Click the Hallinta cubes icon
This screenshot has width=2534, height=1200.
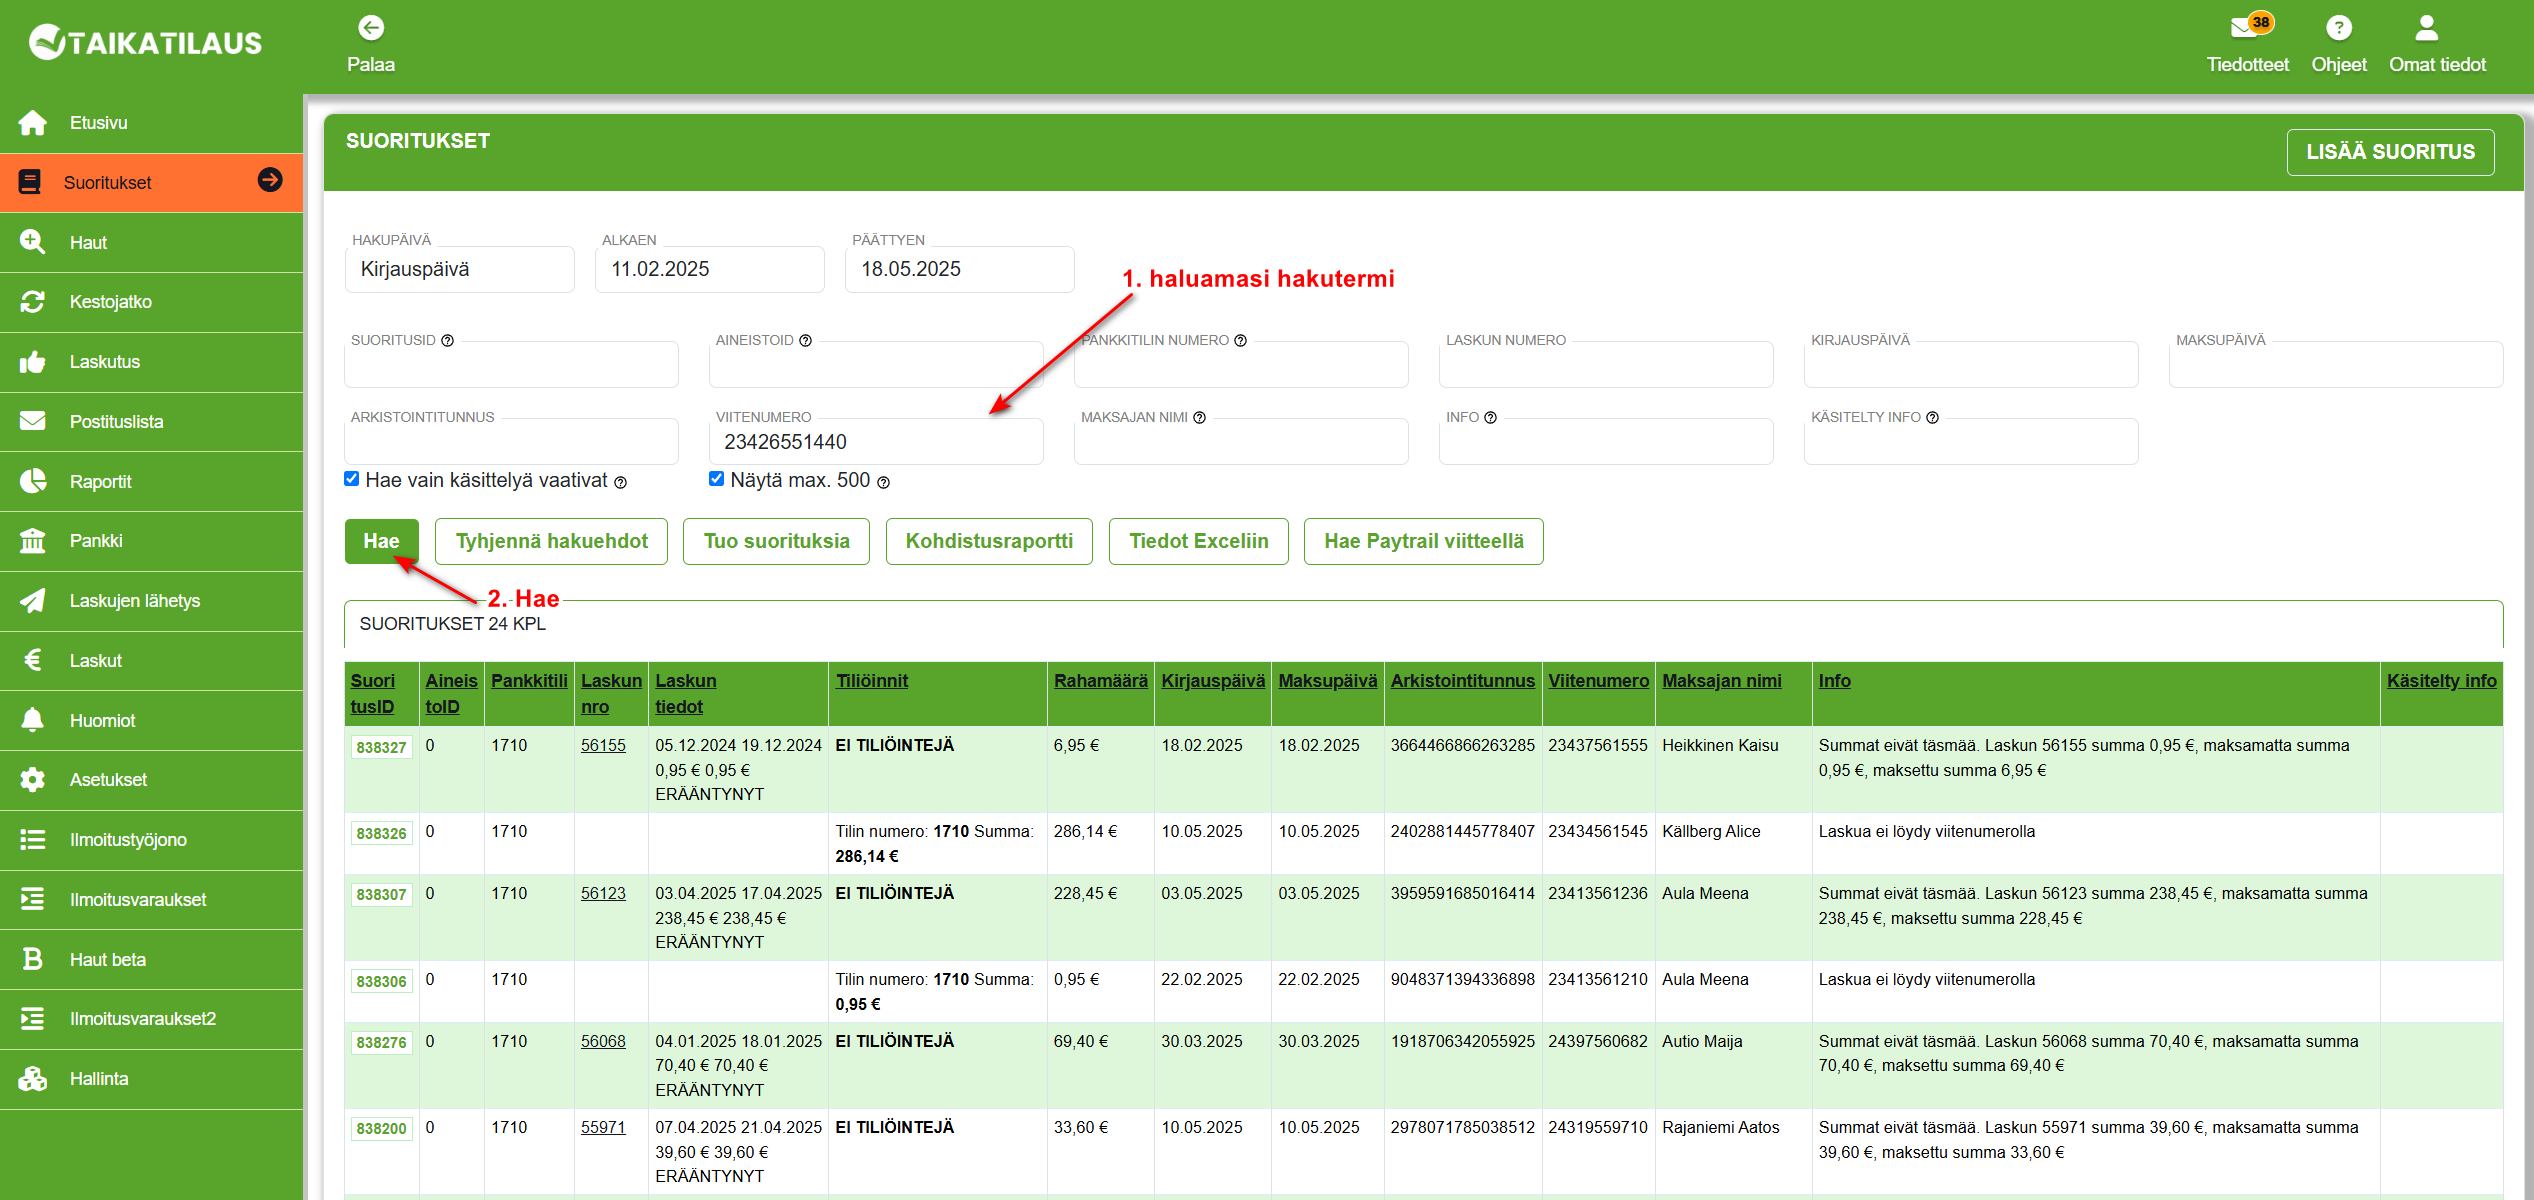pyautogui.click(x=33, y=1079)
